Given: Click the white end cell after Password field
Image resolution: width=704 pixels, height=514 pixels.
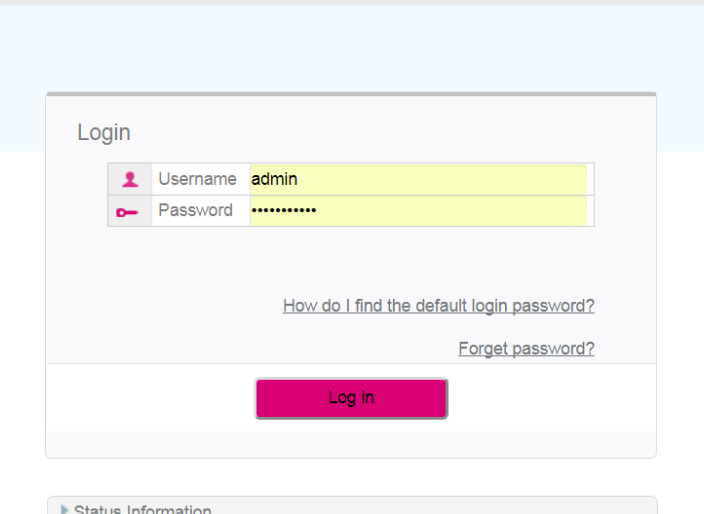Looking at the screenshot, I should click(x=590, y=211).
